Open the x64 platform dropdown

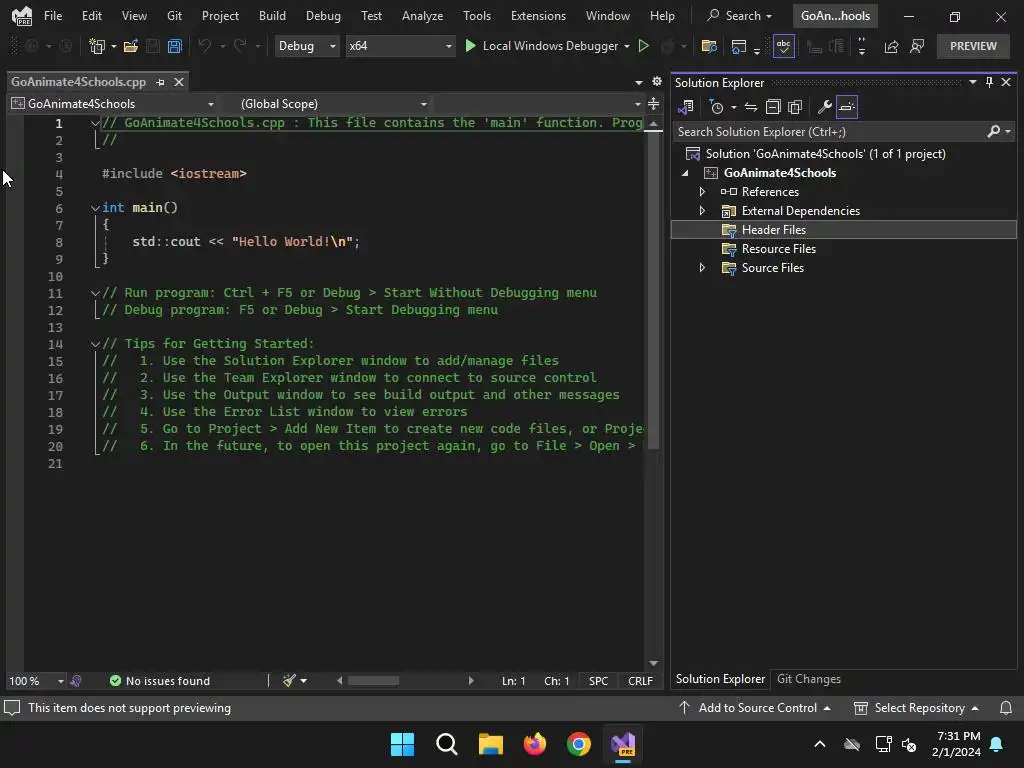coord(400,46)
